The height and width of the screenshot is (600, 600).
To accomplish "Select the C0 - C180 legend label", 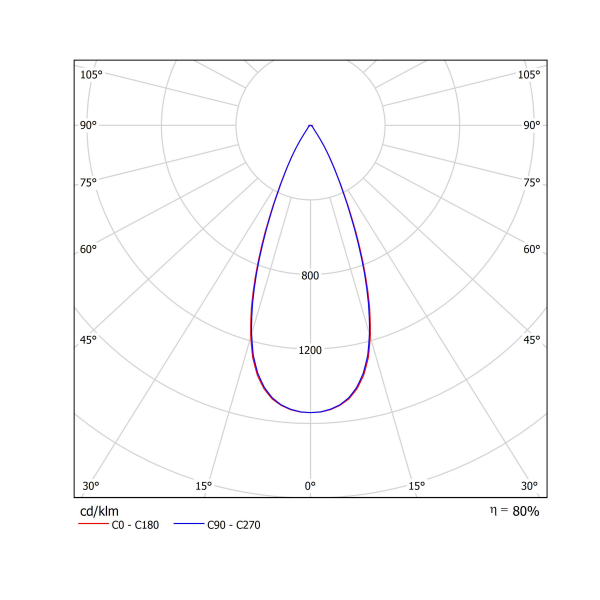I will coord(135,525).
